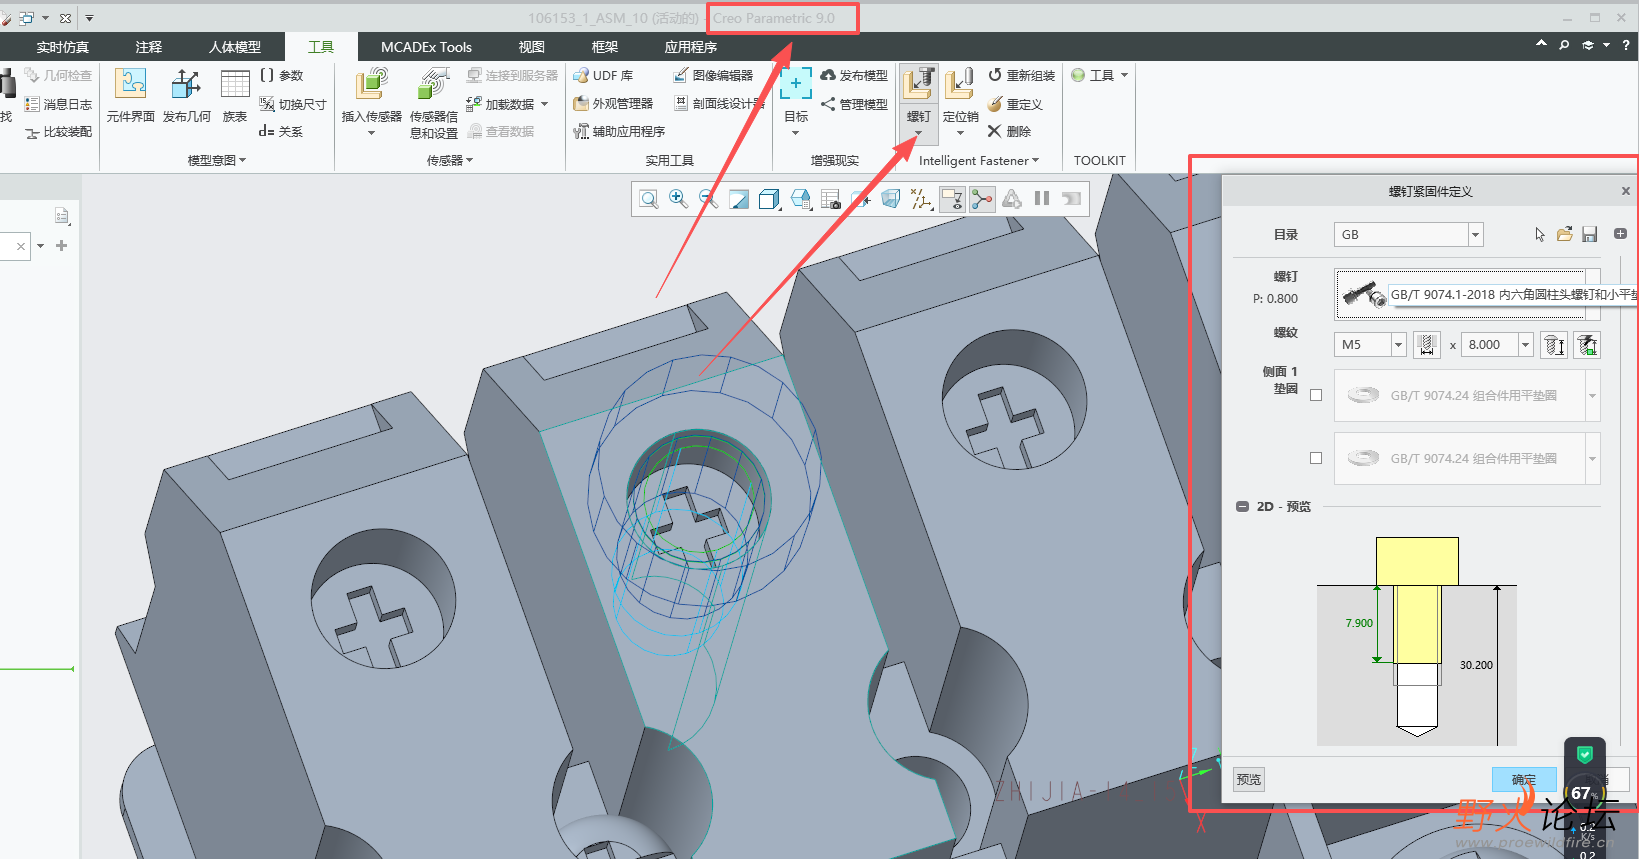Open the 8.000 screw length dropdown
Screen dimensions: 1639x859
tap(1526, 345)
